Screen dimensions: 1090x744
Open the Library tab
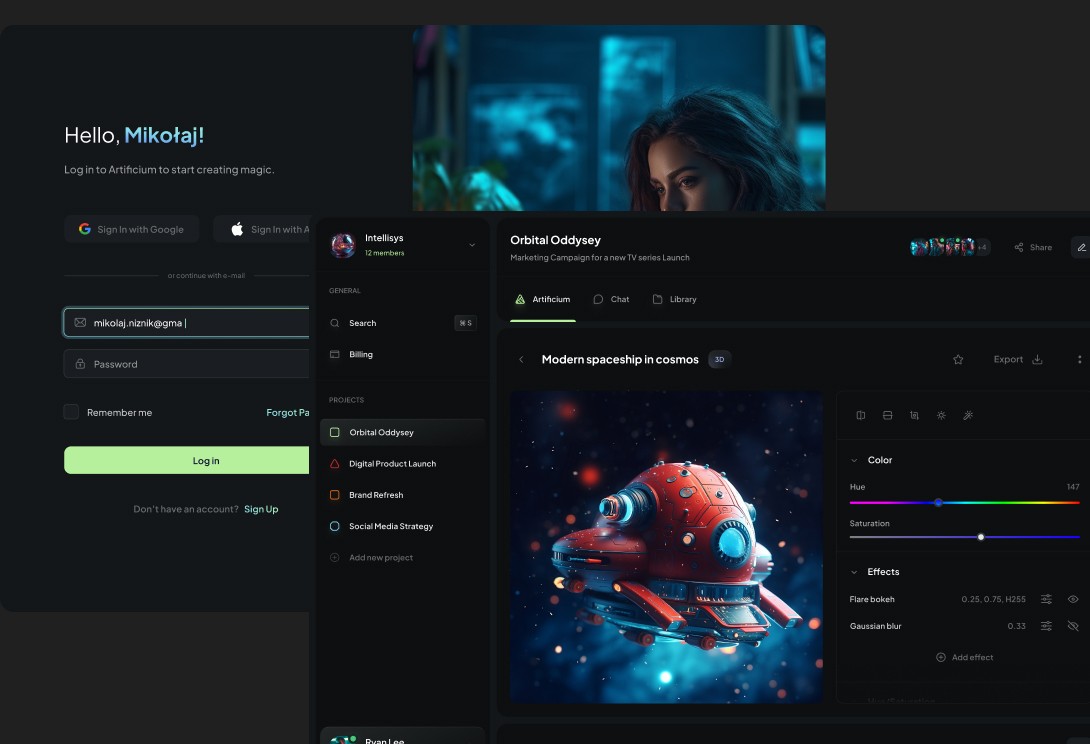[x=674, y=299]
